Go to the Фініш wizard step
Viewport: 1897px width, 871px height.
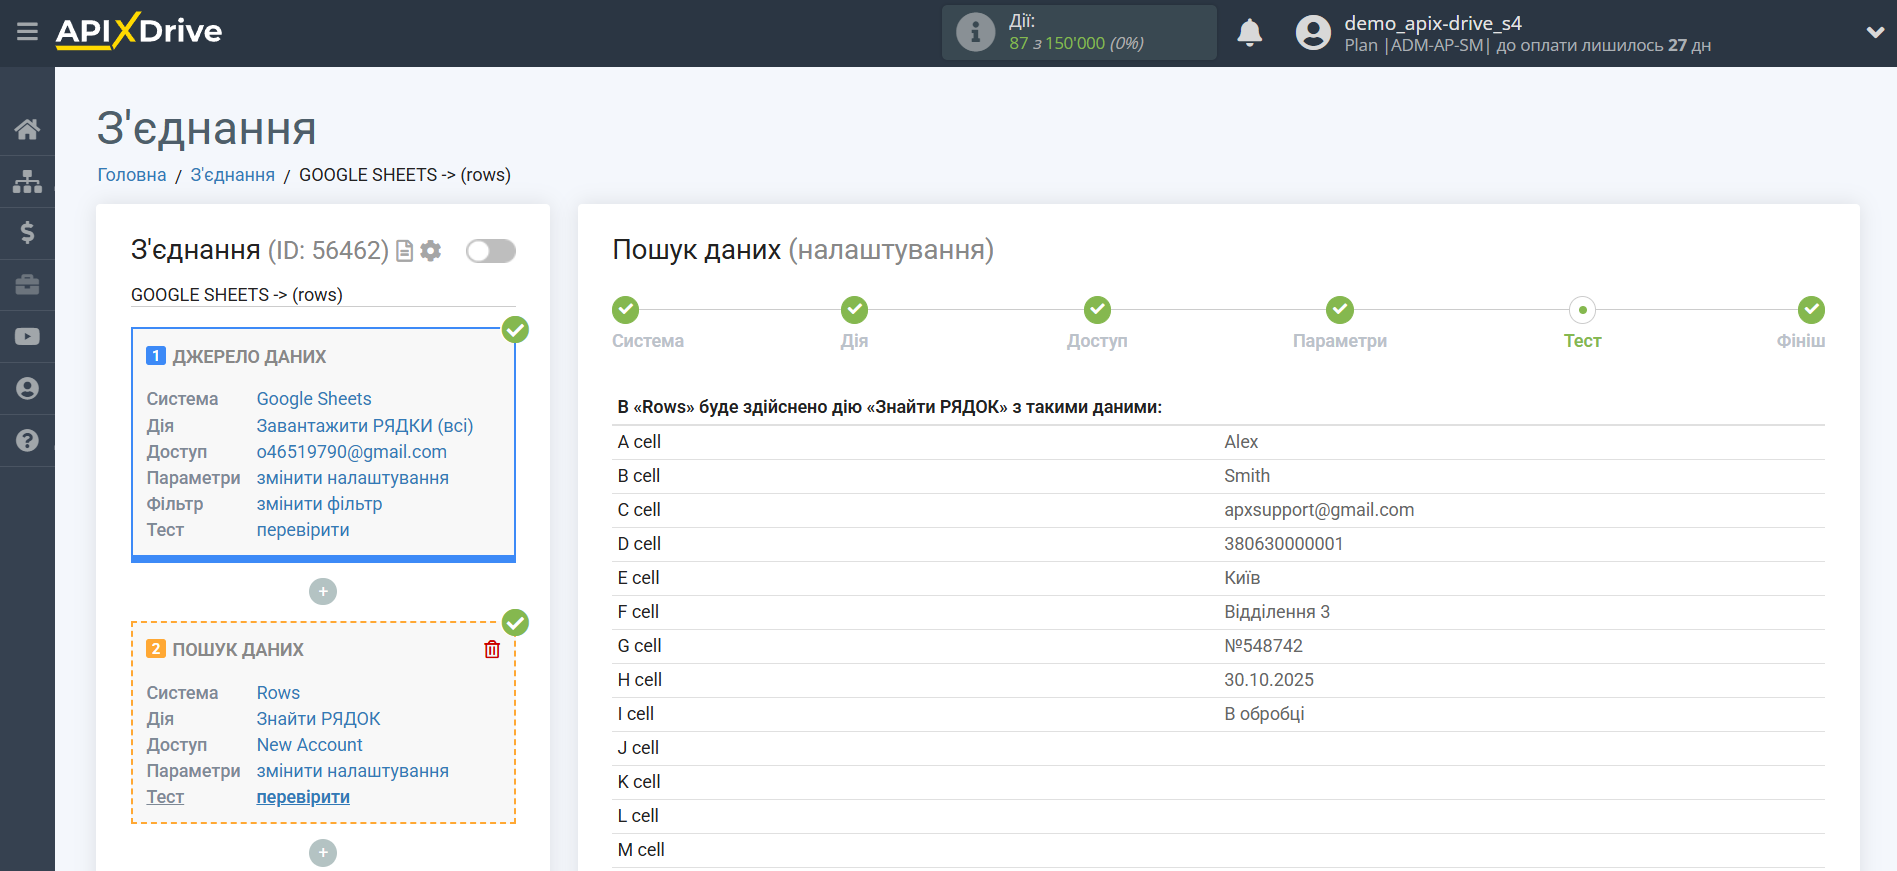click(1810, 311)
